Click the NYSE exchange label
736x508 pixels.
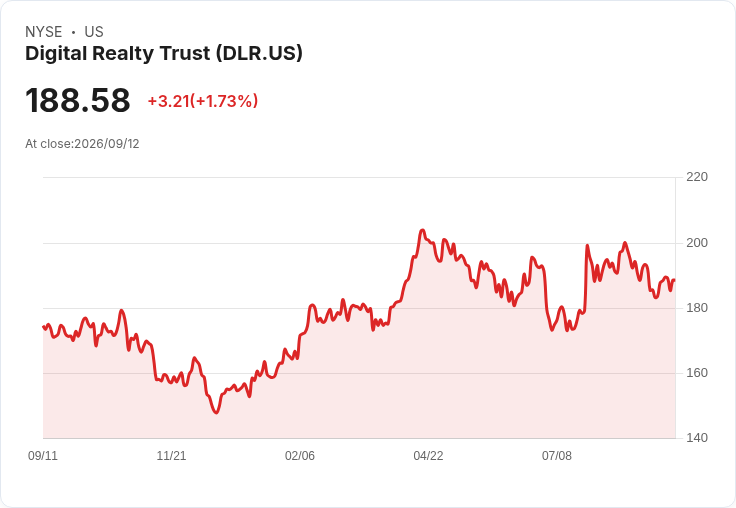[x=44, y=32]
